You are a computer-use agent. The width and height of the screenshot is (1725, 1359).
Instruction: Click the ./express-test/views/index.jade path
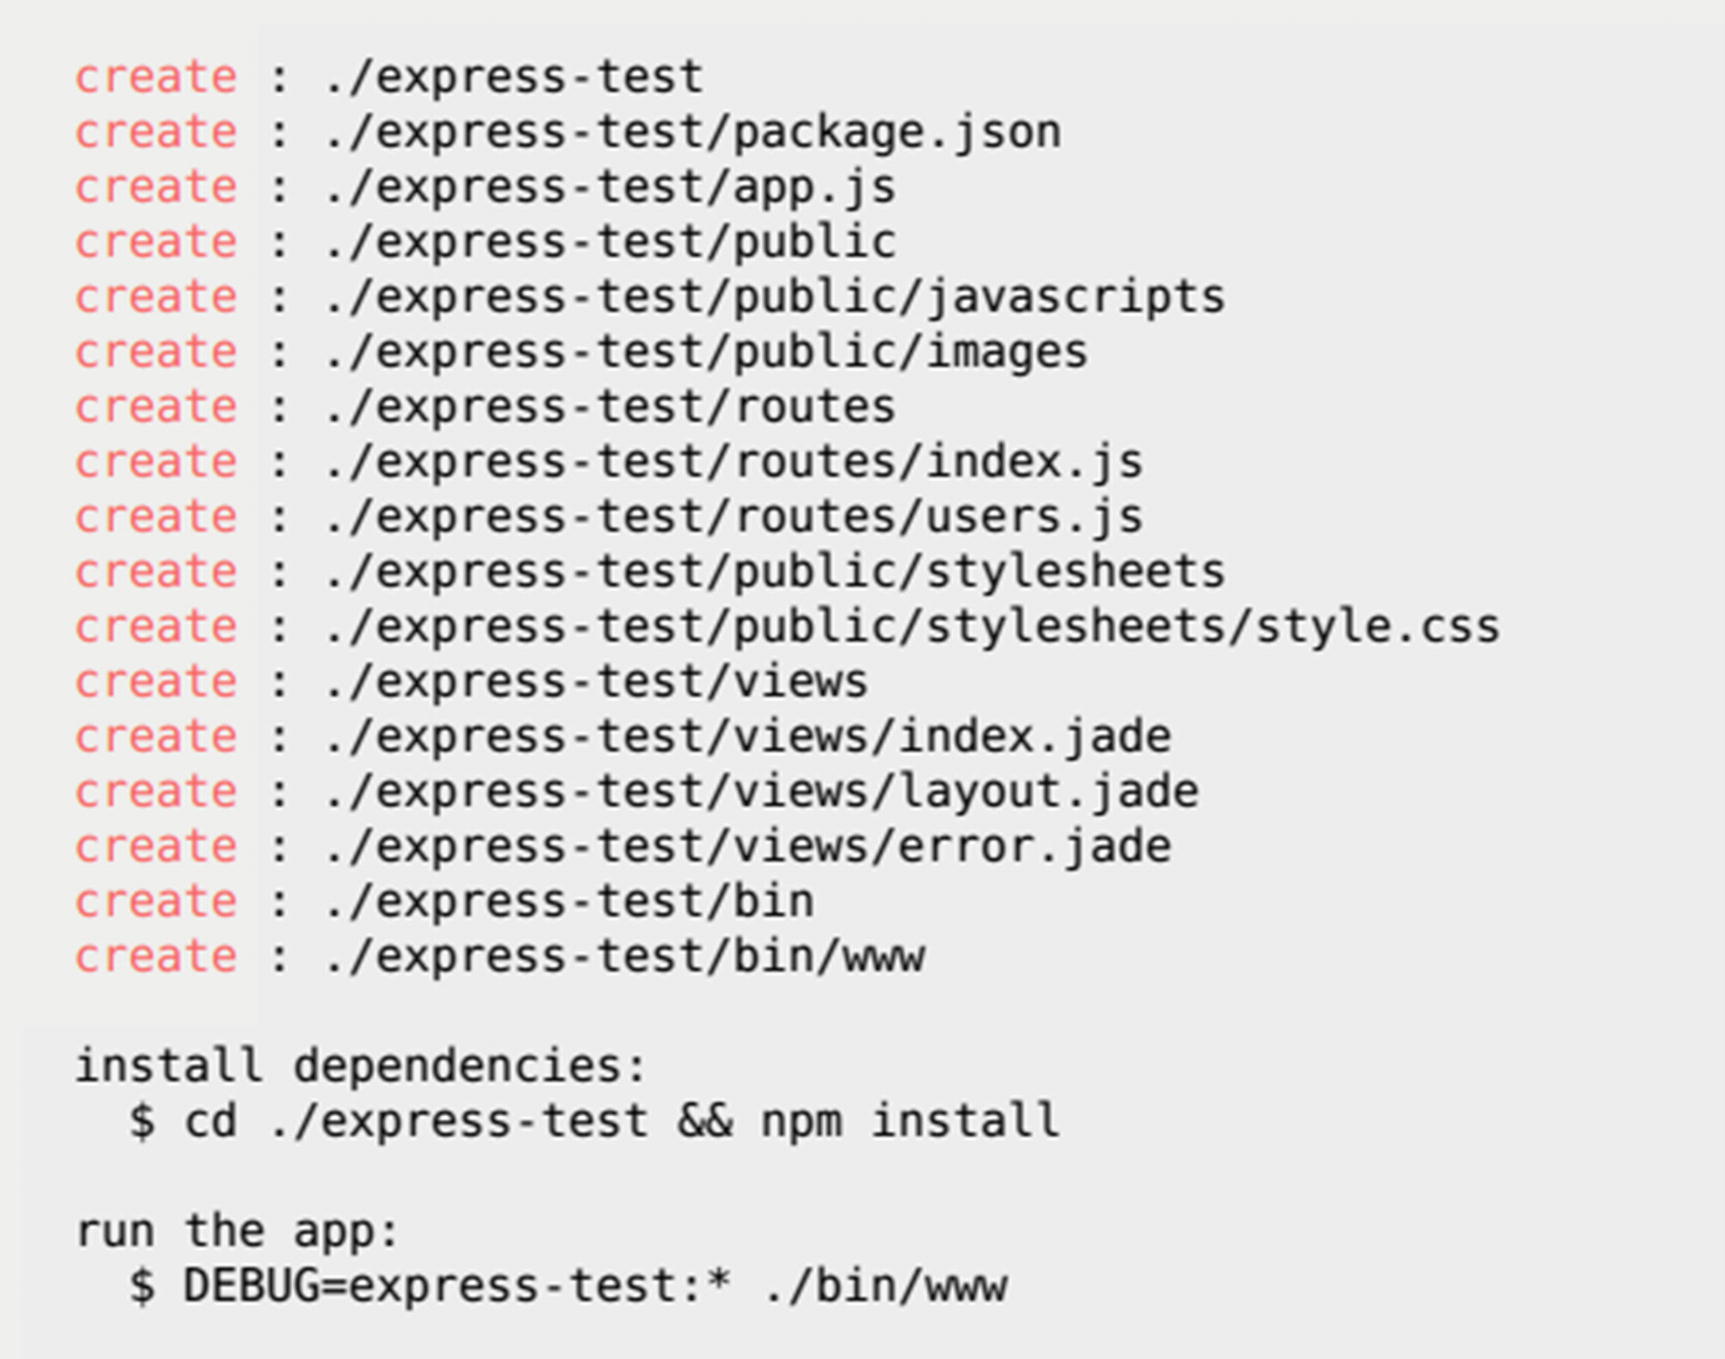(747, 738)
